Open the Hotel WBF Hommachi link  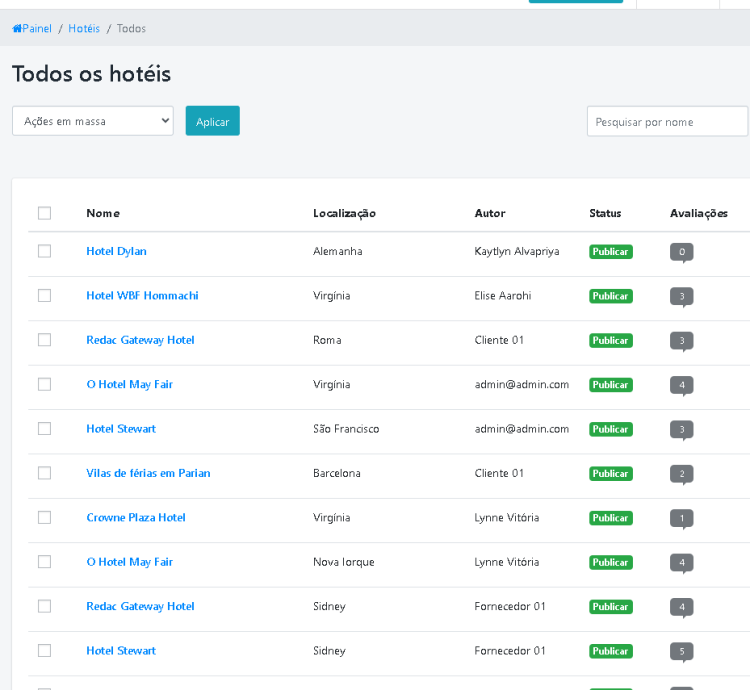coord(142,296)
